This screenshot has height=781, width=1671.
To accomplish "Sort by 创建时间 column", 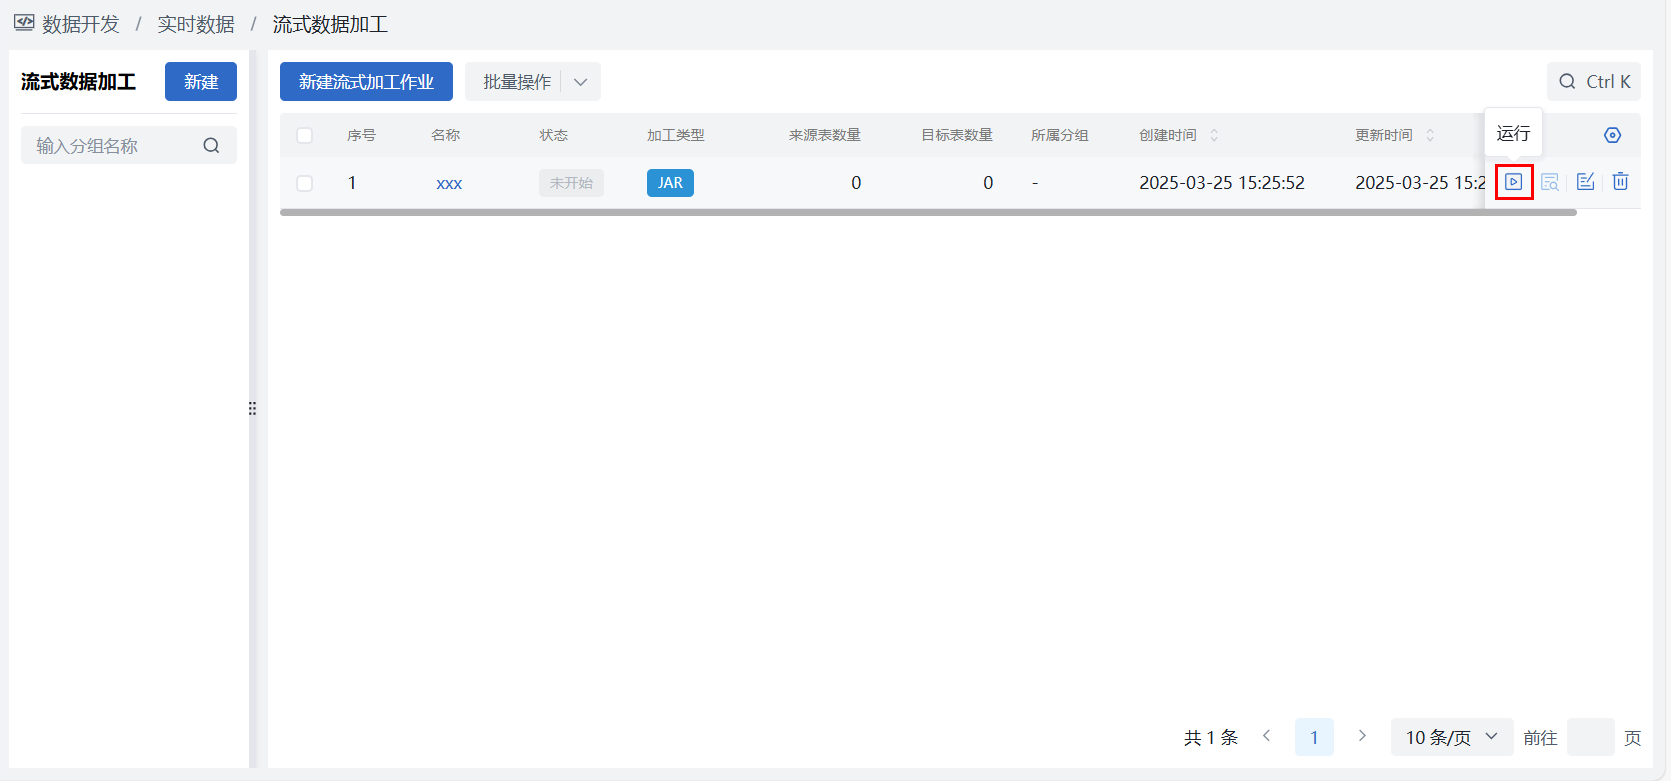I will 1214,135.
